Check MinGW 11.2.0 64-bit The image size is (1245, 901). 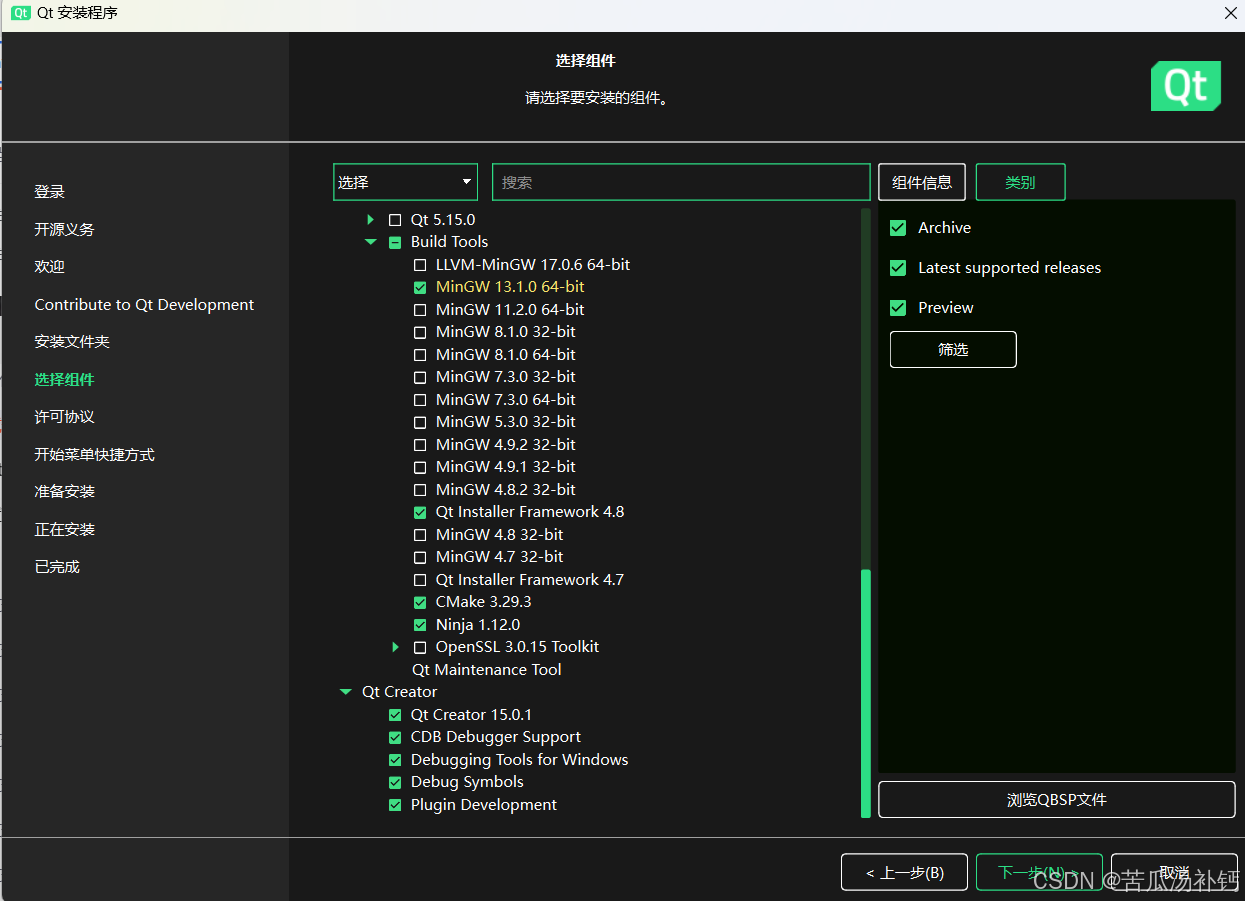click(x=420, y=310)
